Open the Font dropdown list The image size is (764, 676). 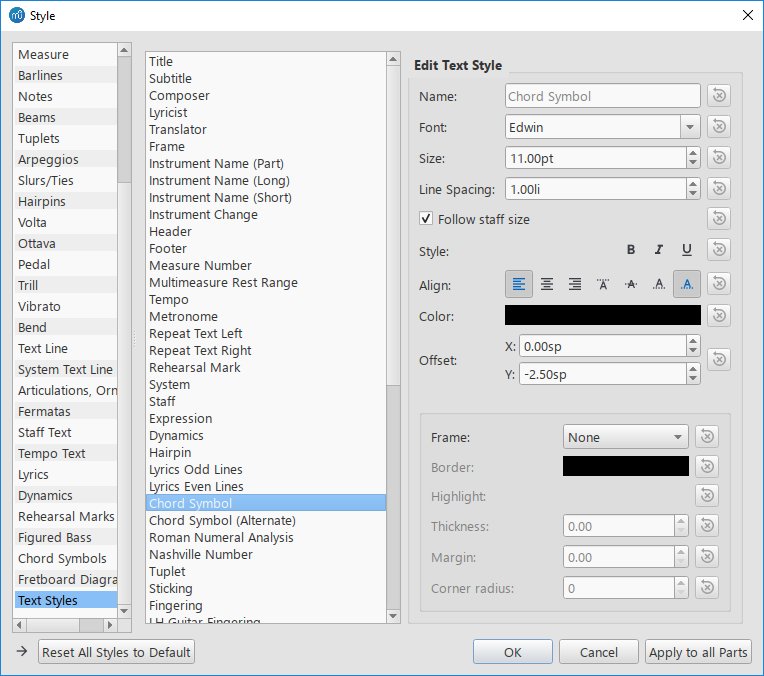tap(690, 127)
